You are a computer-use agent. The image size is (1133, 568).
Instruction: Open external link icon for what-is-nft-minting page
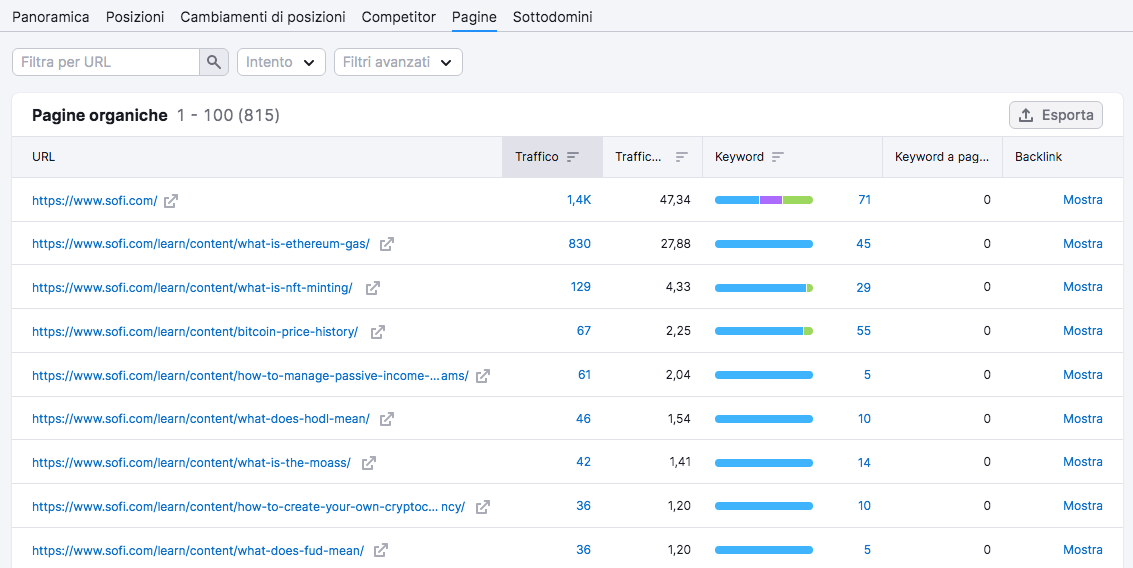(373, 288)
